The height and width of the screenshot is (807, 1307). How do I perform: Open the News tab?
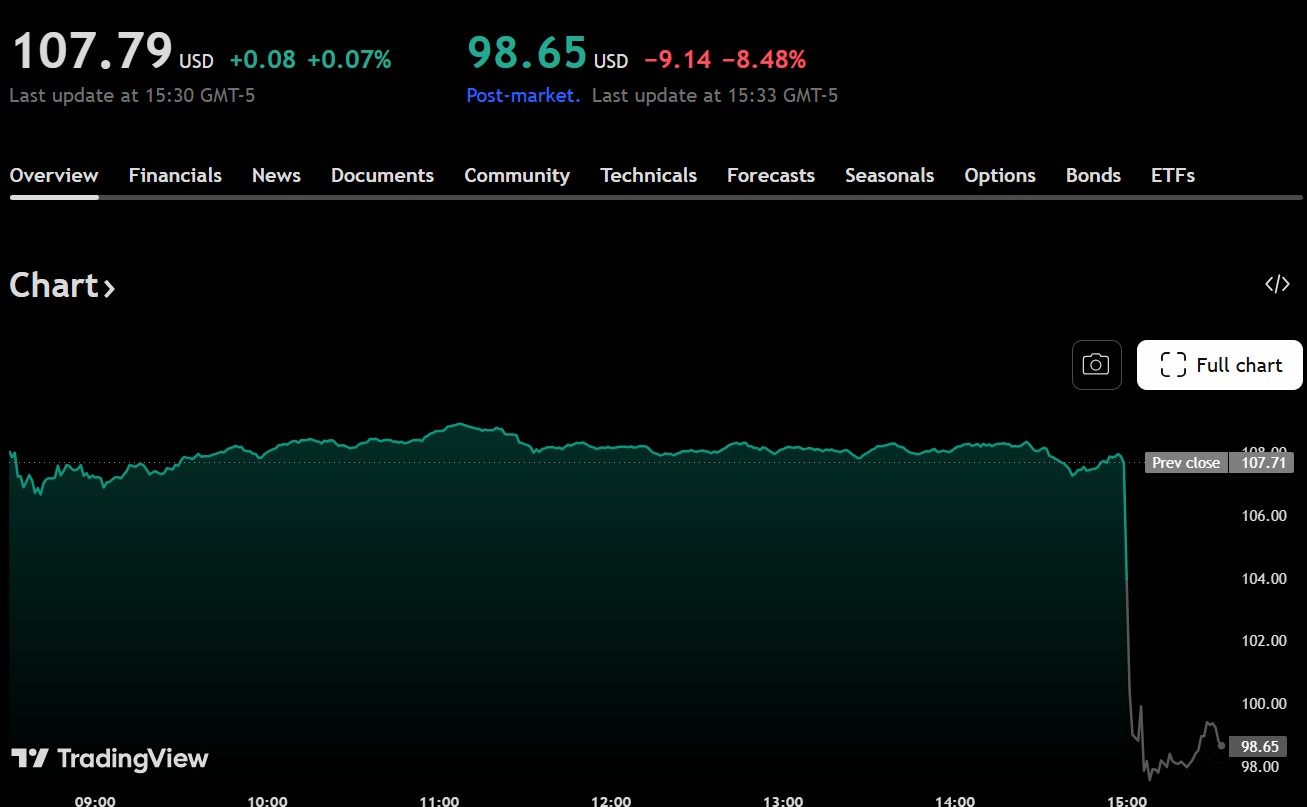[276, 175]
